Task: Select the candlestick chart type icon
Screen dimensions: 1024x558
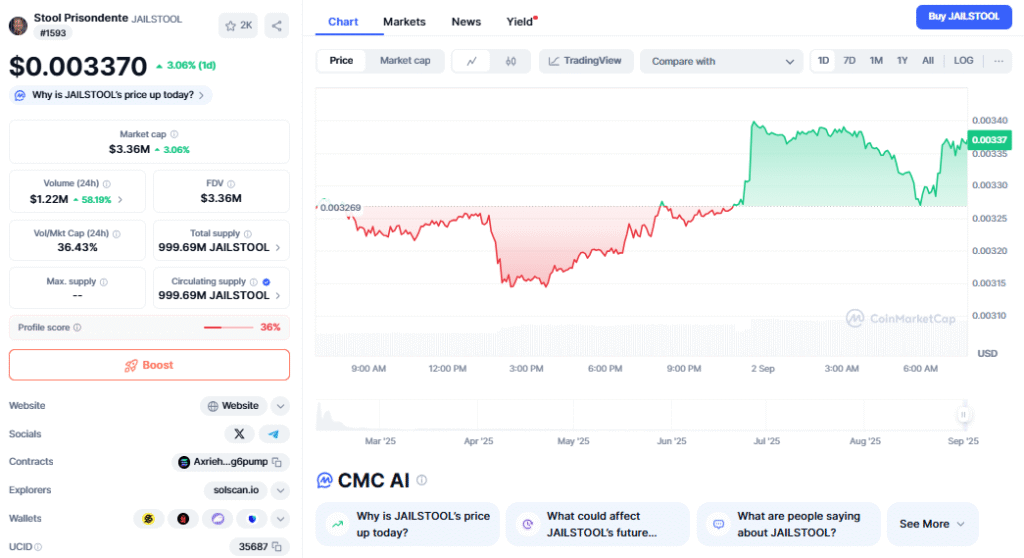Action: point(511,61)
